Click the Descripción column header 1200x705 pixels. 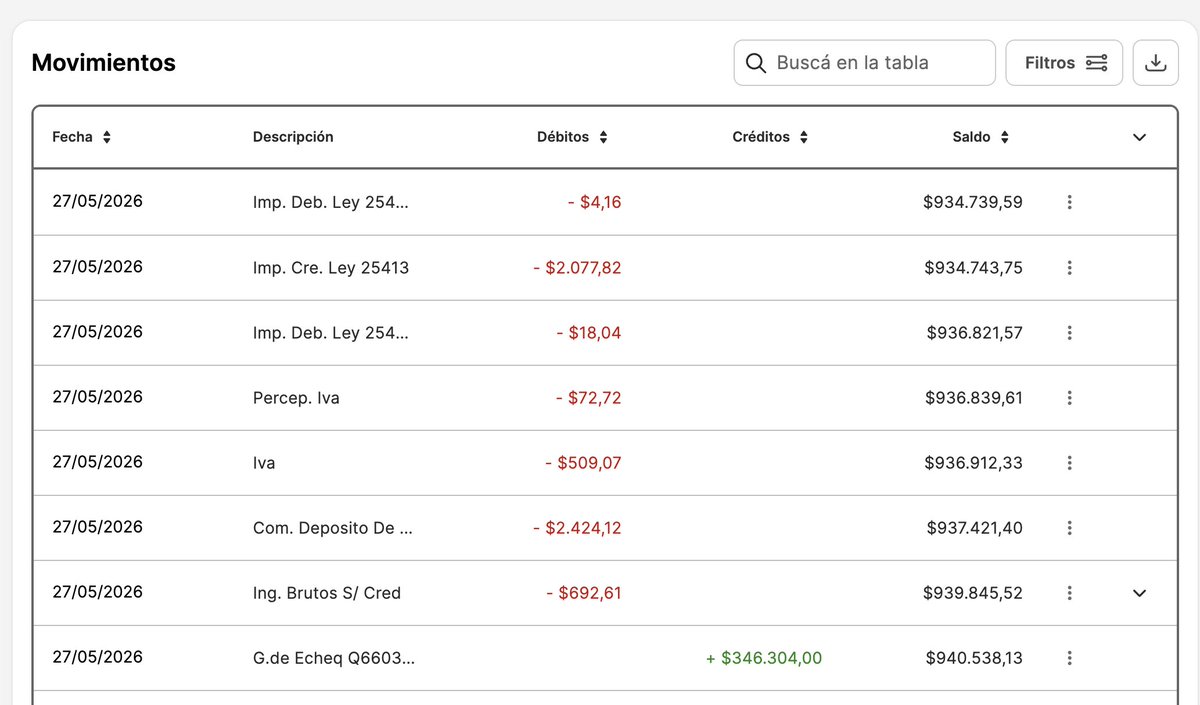tap(293, 137)
